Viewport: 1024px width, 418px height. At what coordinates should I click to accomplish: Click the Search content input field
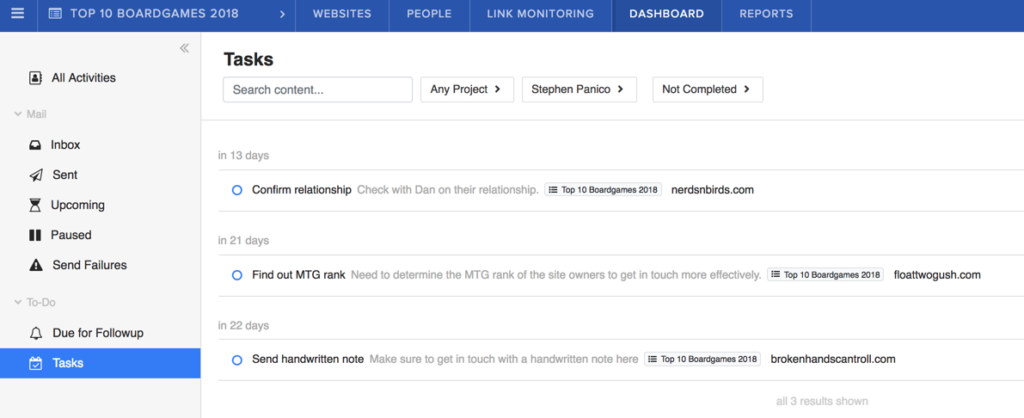tap(317, 89)
